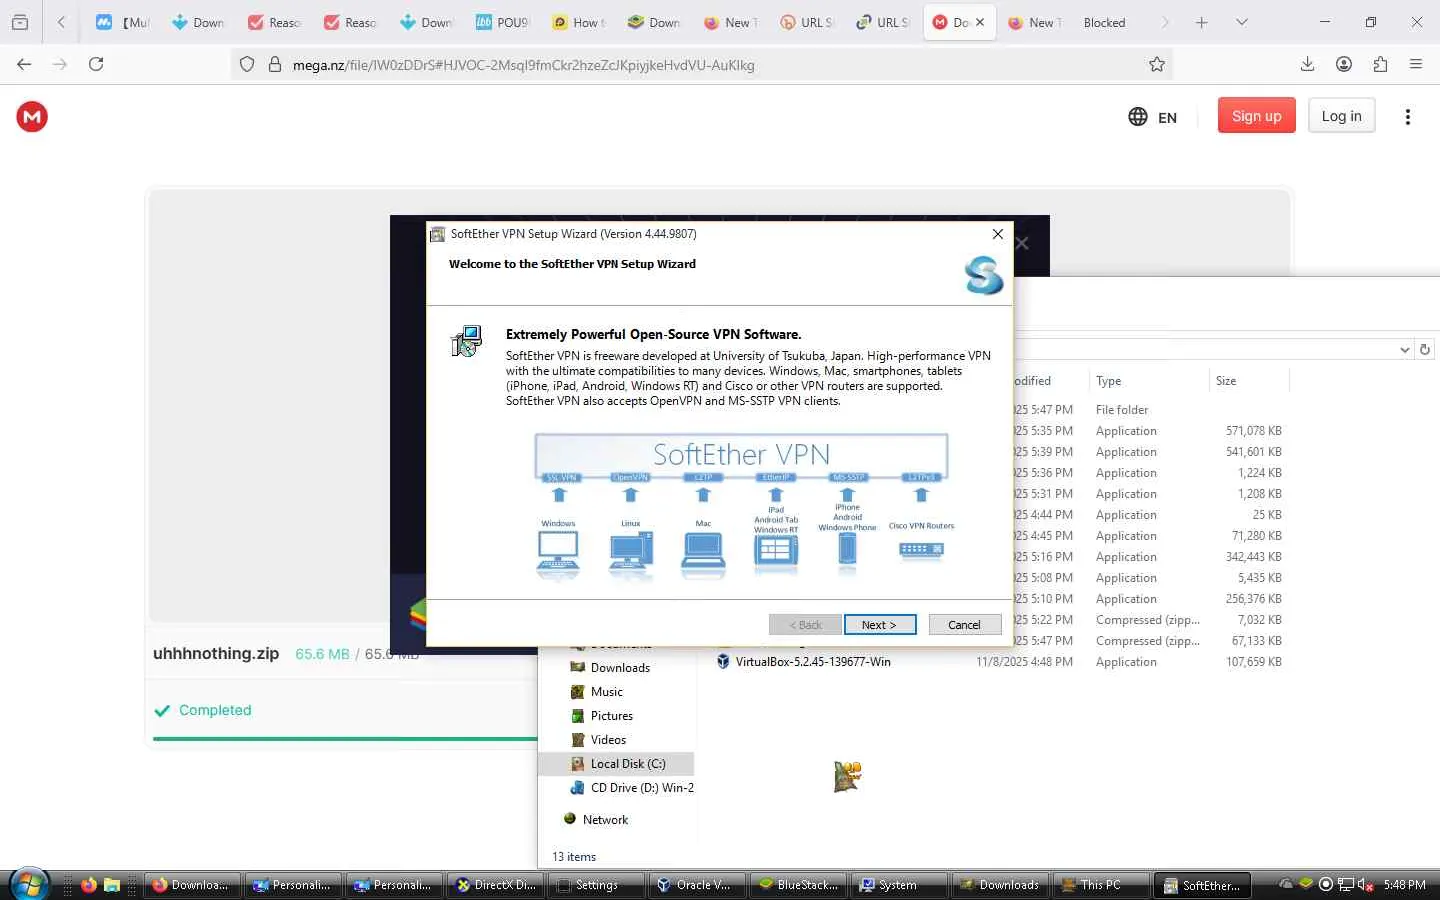
Task: Switch to the SoftEther taskbar button
Action: click(1201, 885)
